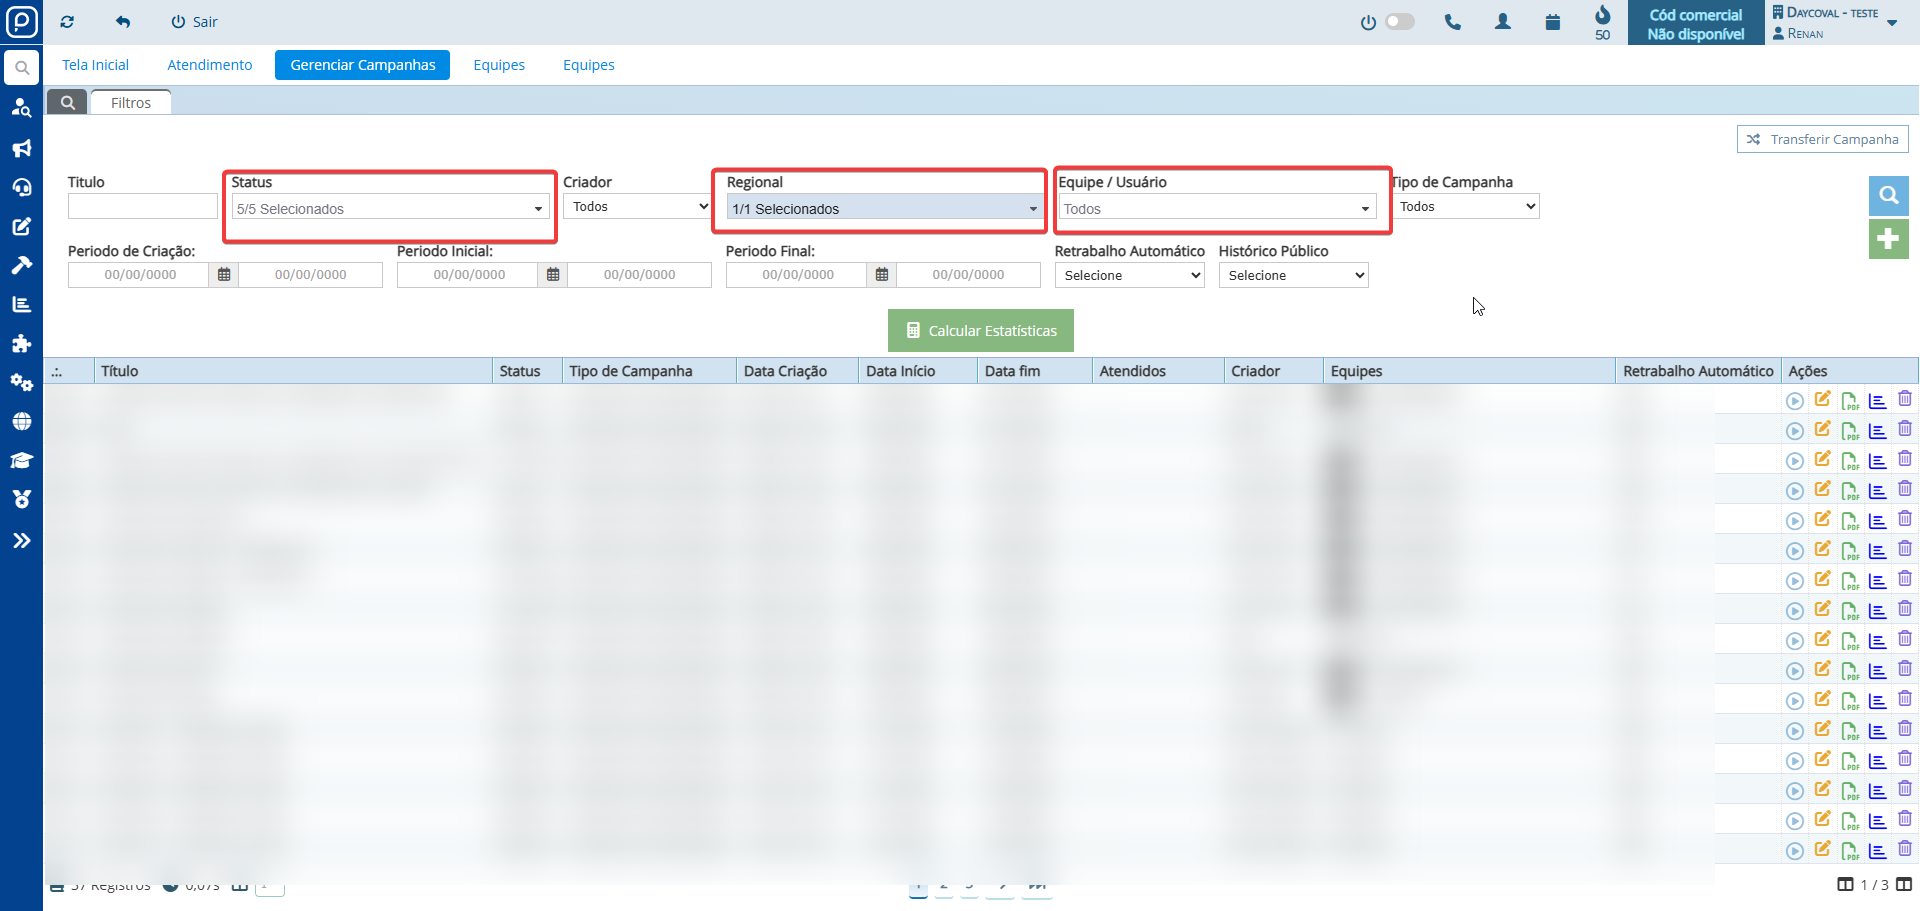Expand the sidebar with double chevron
The image size is (1920, 911).
tap(21, 541)
